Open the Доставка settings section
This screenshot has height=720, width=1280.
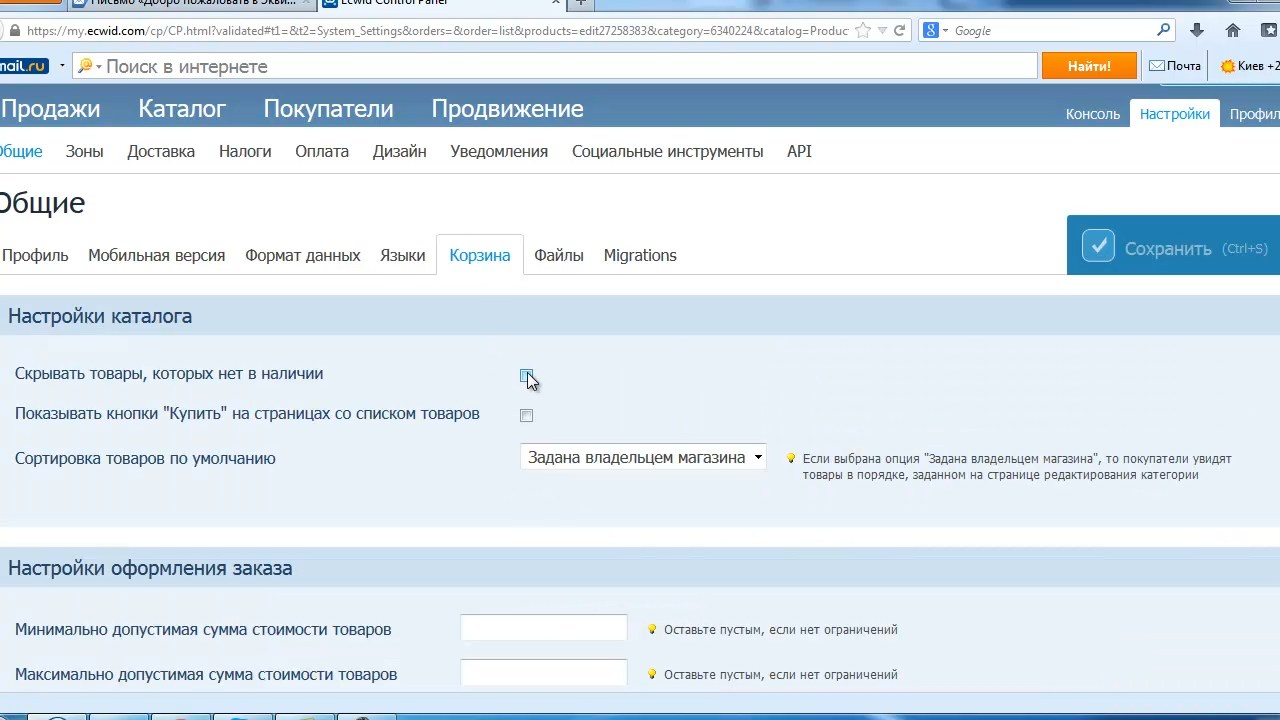[x=161, y=152]
